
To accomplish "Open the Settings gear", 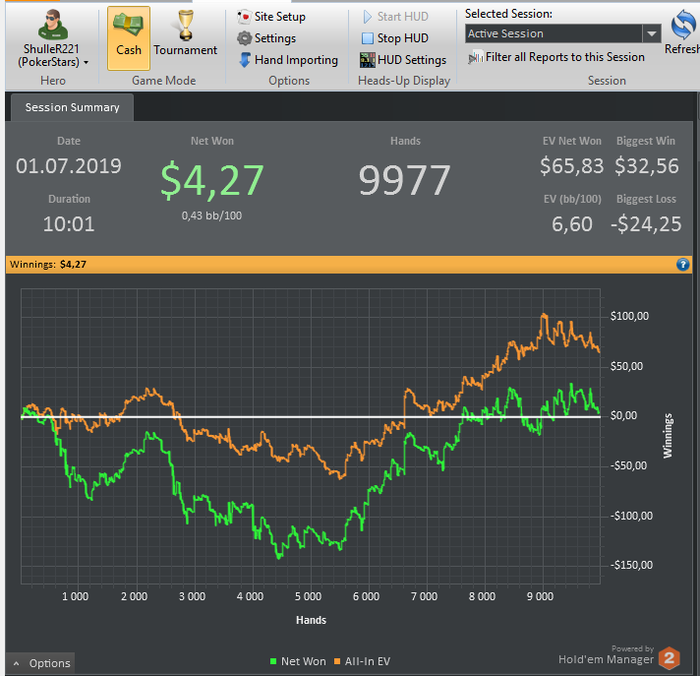I will tap(244, 38).
